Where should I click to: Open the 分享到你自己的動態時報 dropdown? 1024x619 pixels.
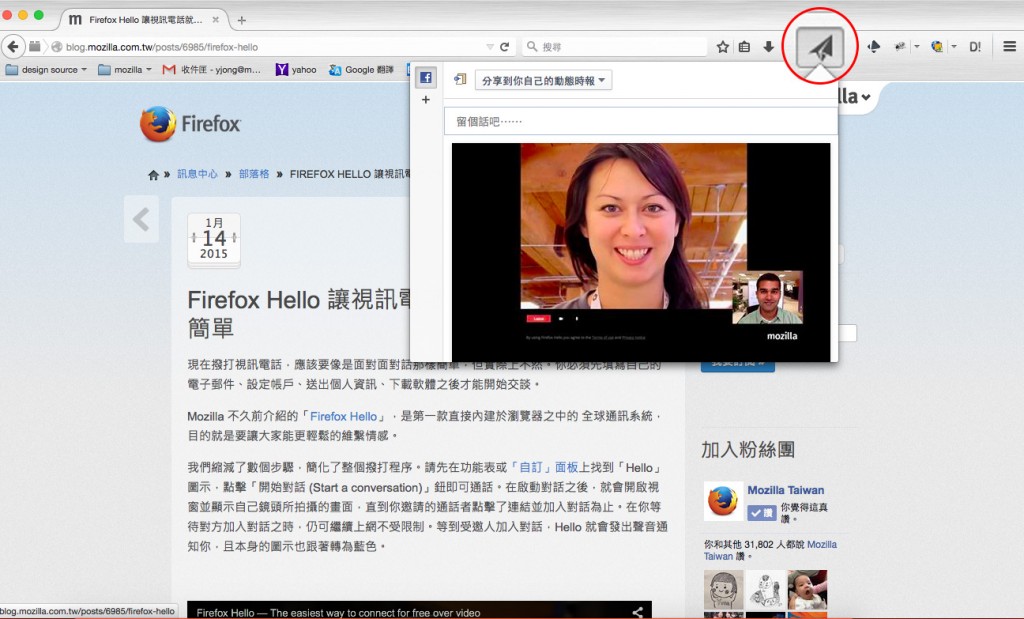(x=543, y=80)
